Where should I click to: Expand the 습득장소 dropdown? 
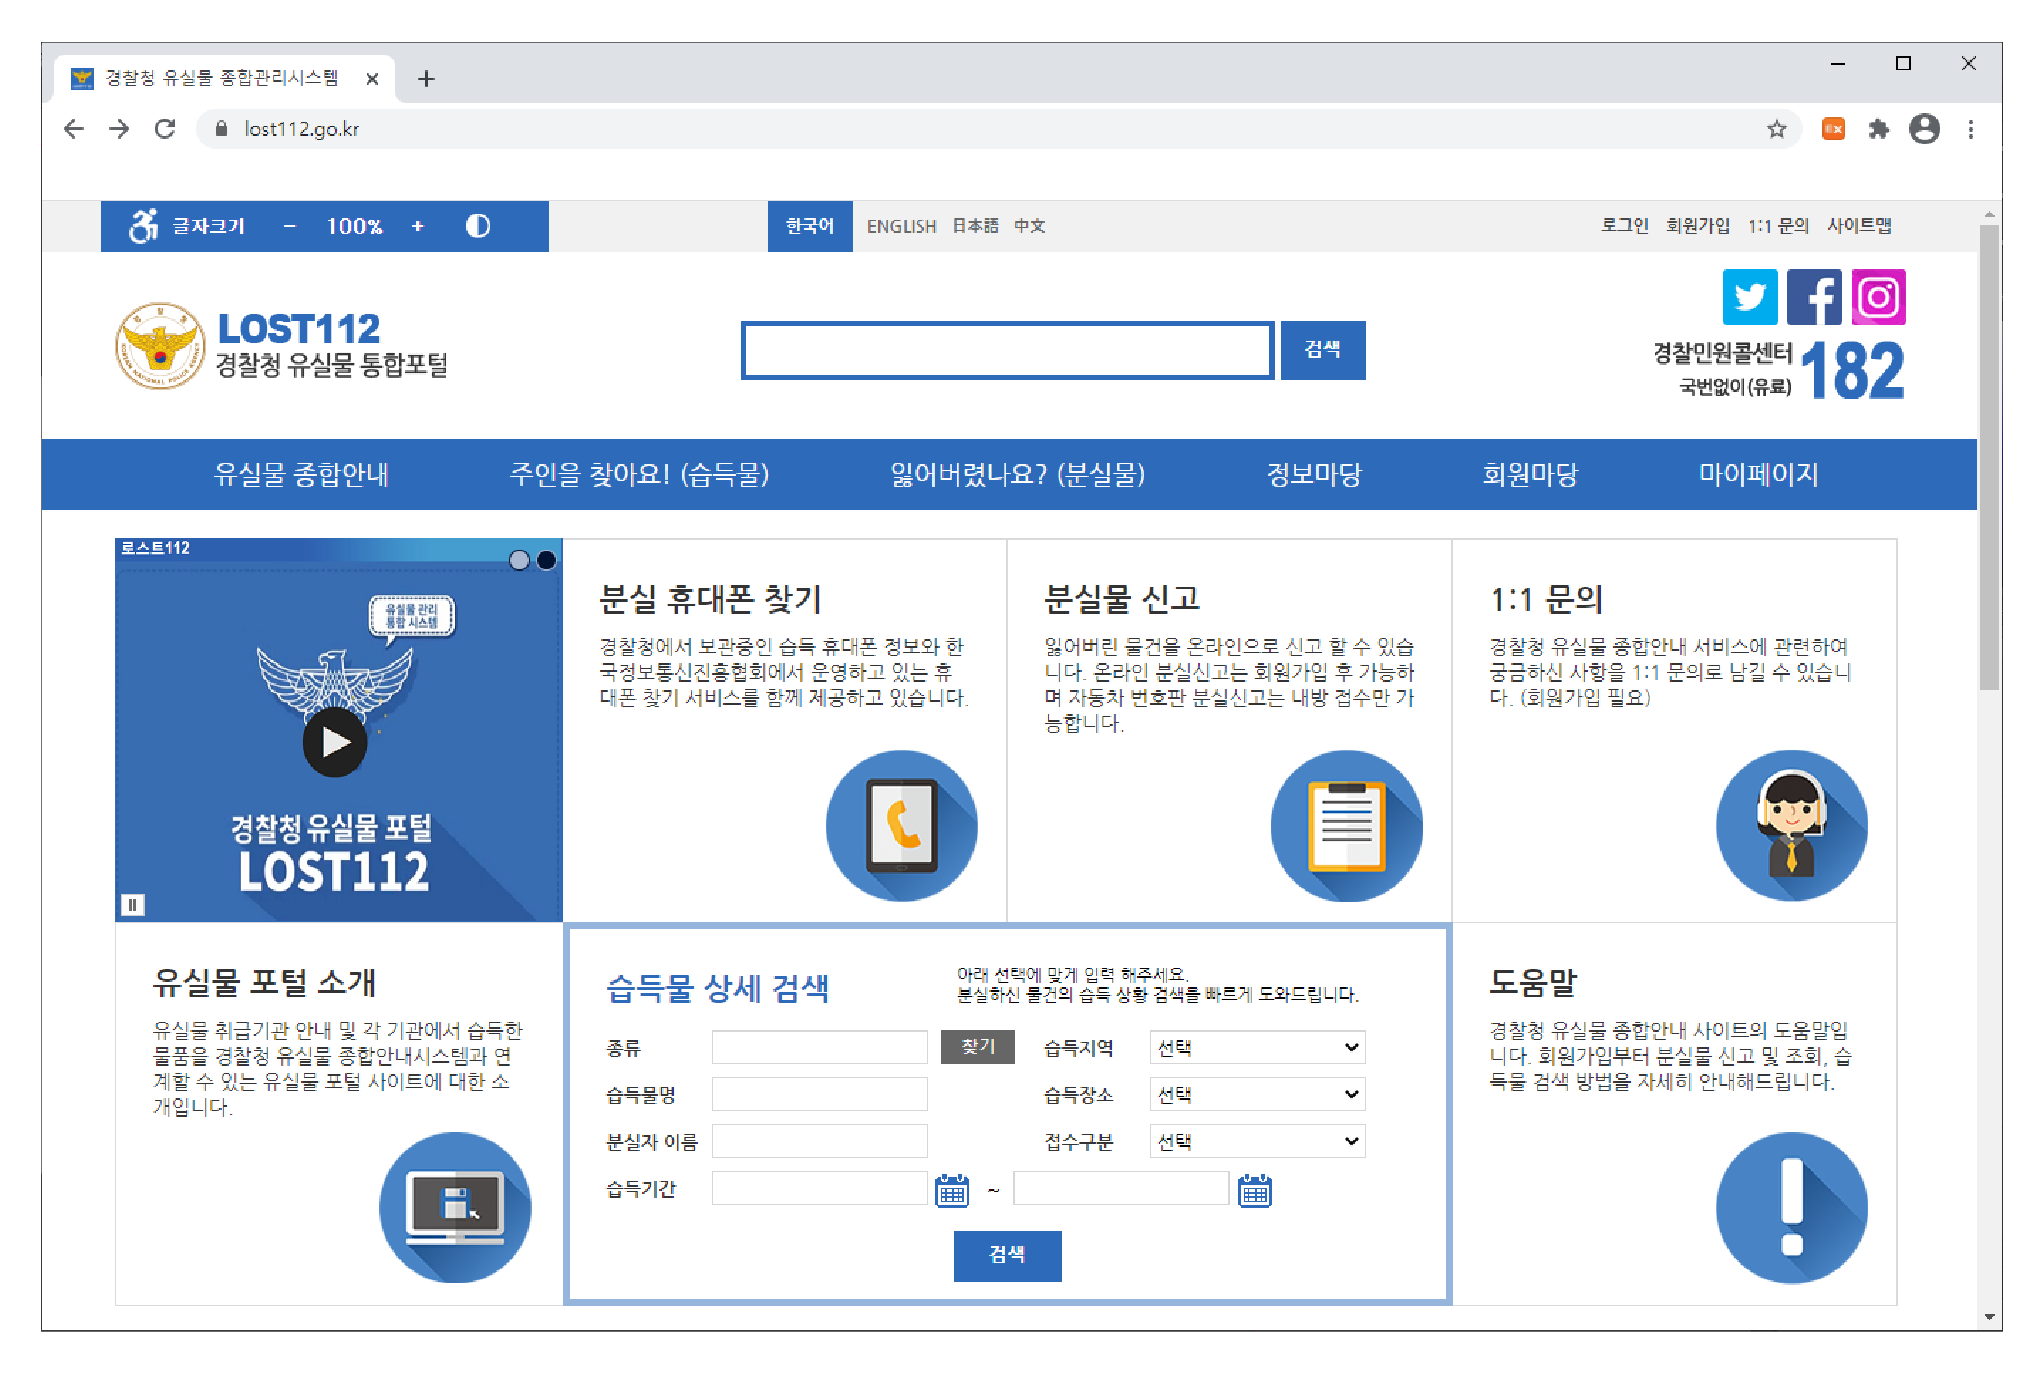tap(1257, 1094)
